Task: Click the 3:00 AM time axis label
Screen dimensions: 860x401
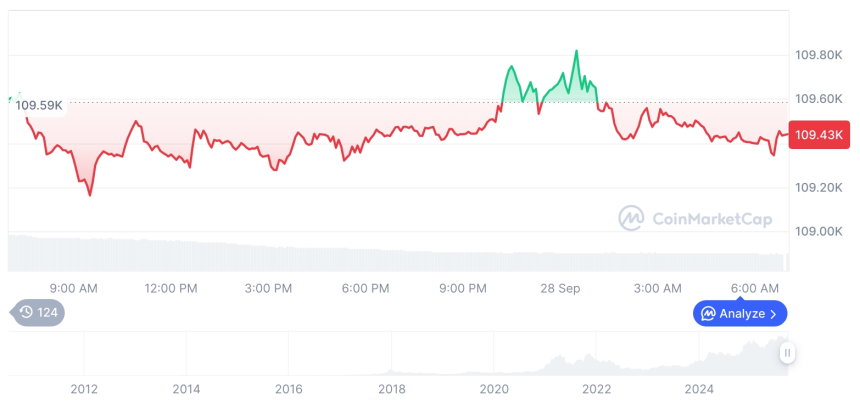Action: point(658,288)
